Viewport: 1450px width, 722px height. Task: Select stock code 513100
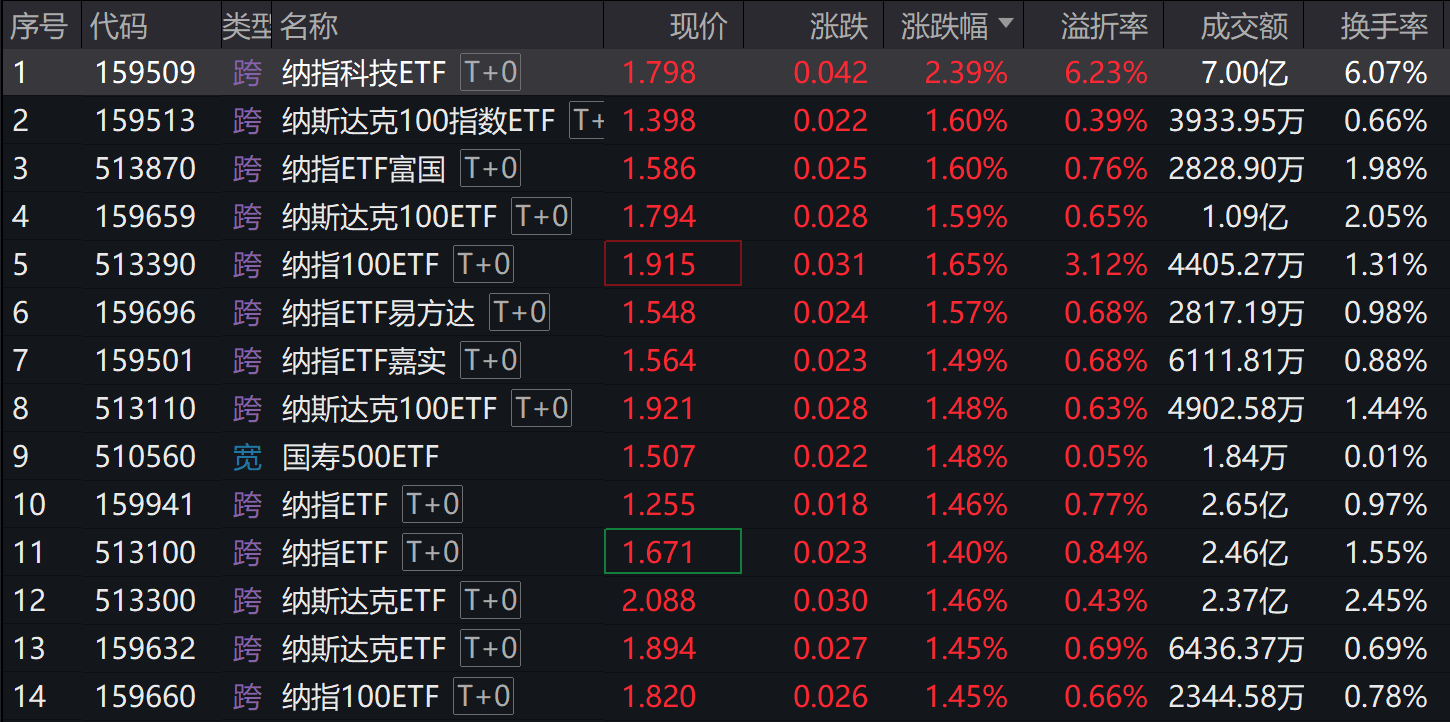145,553
